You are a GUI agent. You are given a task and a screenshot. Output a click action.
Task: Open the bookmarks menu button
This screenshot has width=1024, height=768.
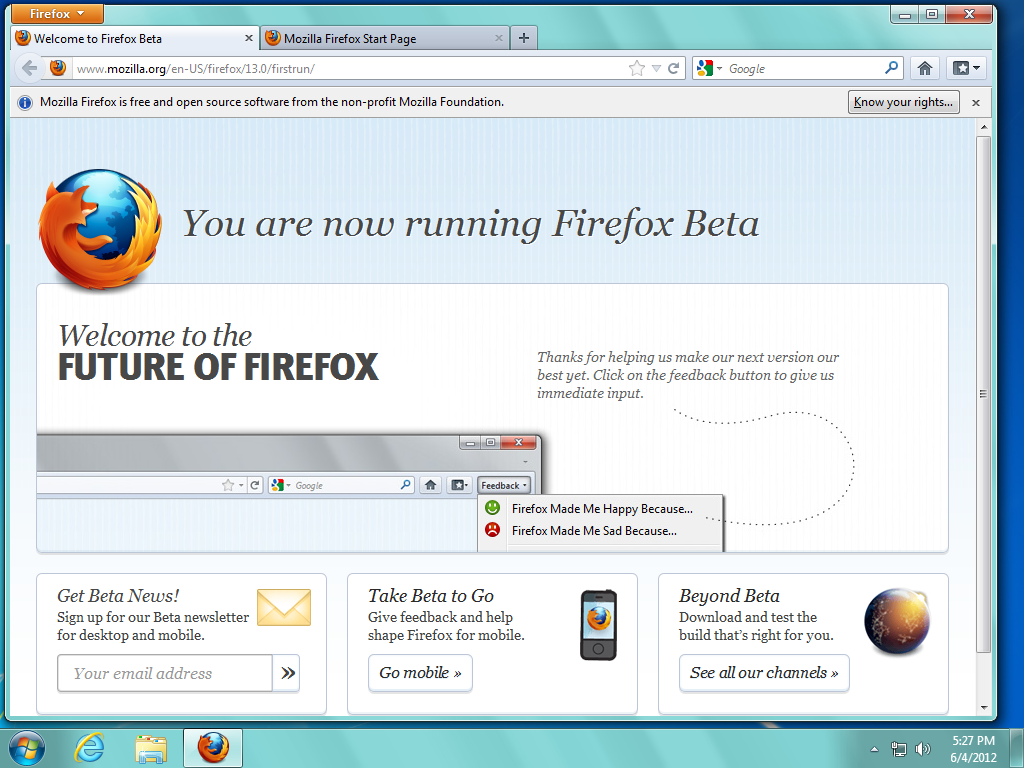point(966,68)
